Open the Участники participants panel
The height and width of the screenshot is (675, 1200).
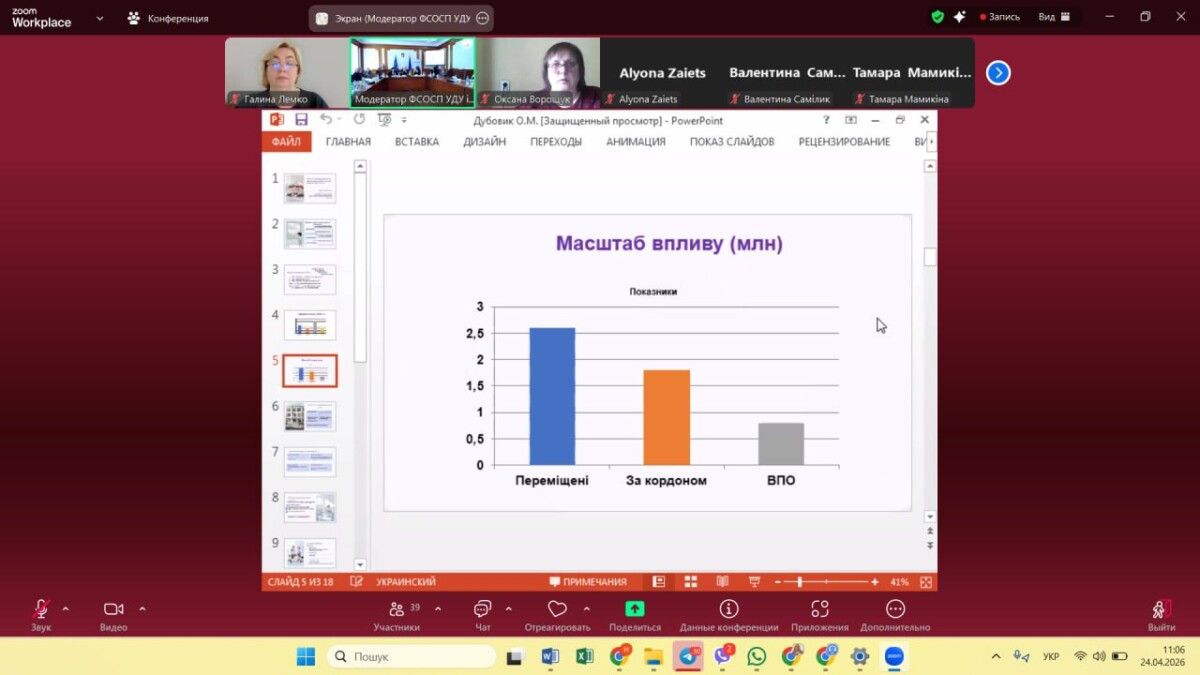[x=397, y=609]
